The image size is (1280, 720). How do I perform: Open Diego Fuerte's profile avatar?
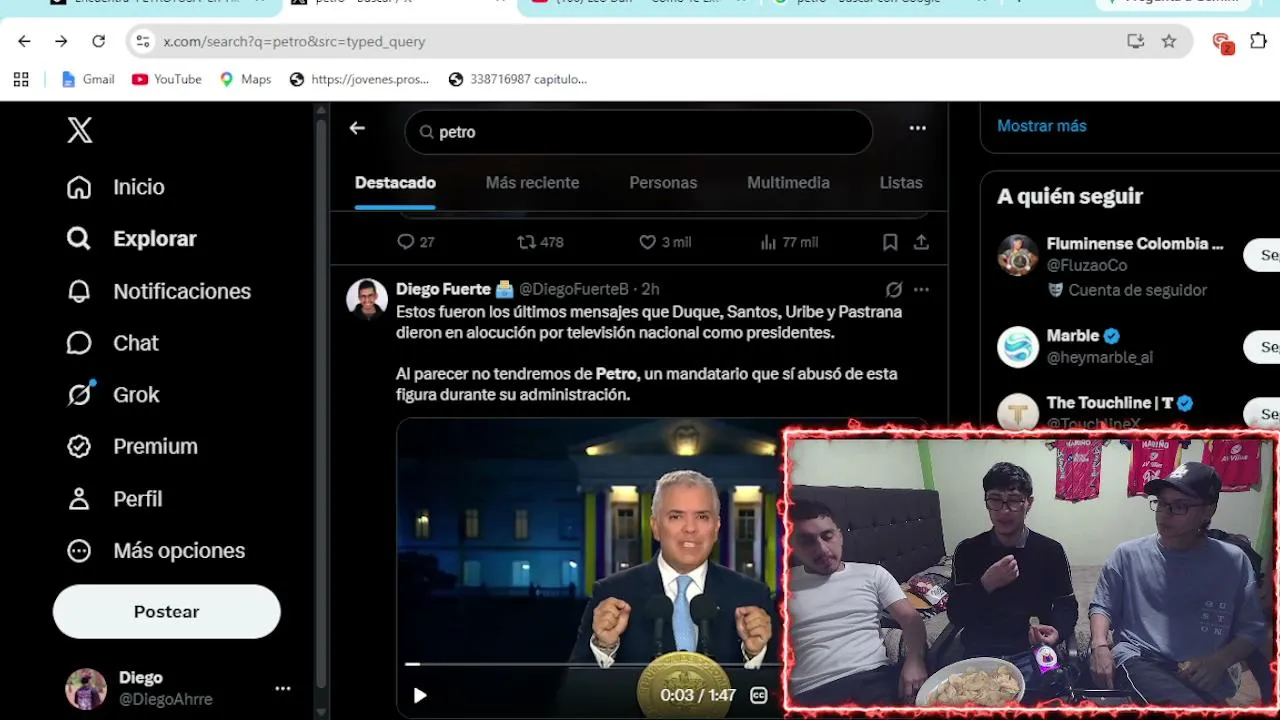tap(367, 299)
